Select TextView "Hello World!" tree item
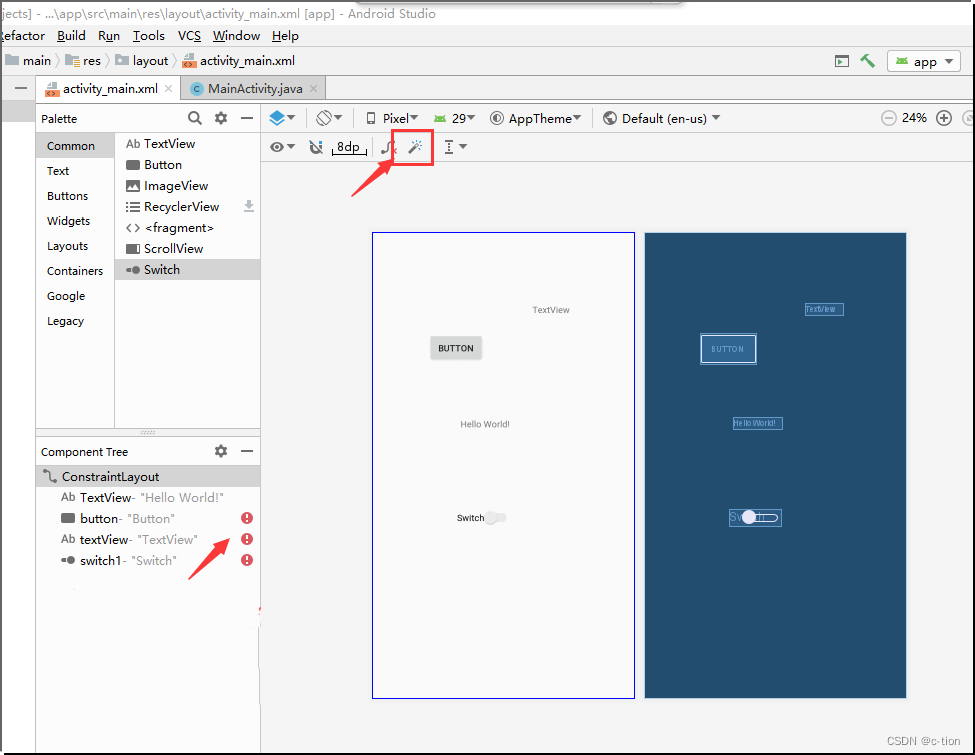This screenshot has height=755, width=975. tap(148, 498)
